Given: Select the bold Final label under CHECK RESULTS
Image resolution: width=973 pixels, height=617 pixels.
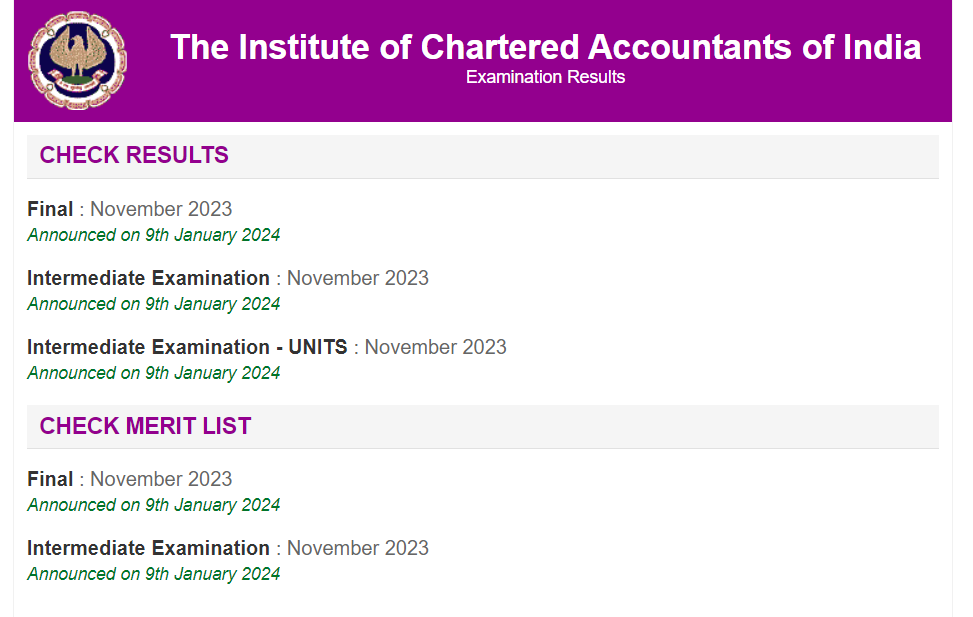Looking at the screenshot, I should [50, 209].
